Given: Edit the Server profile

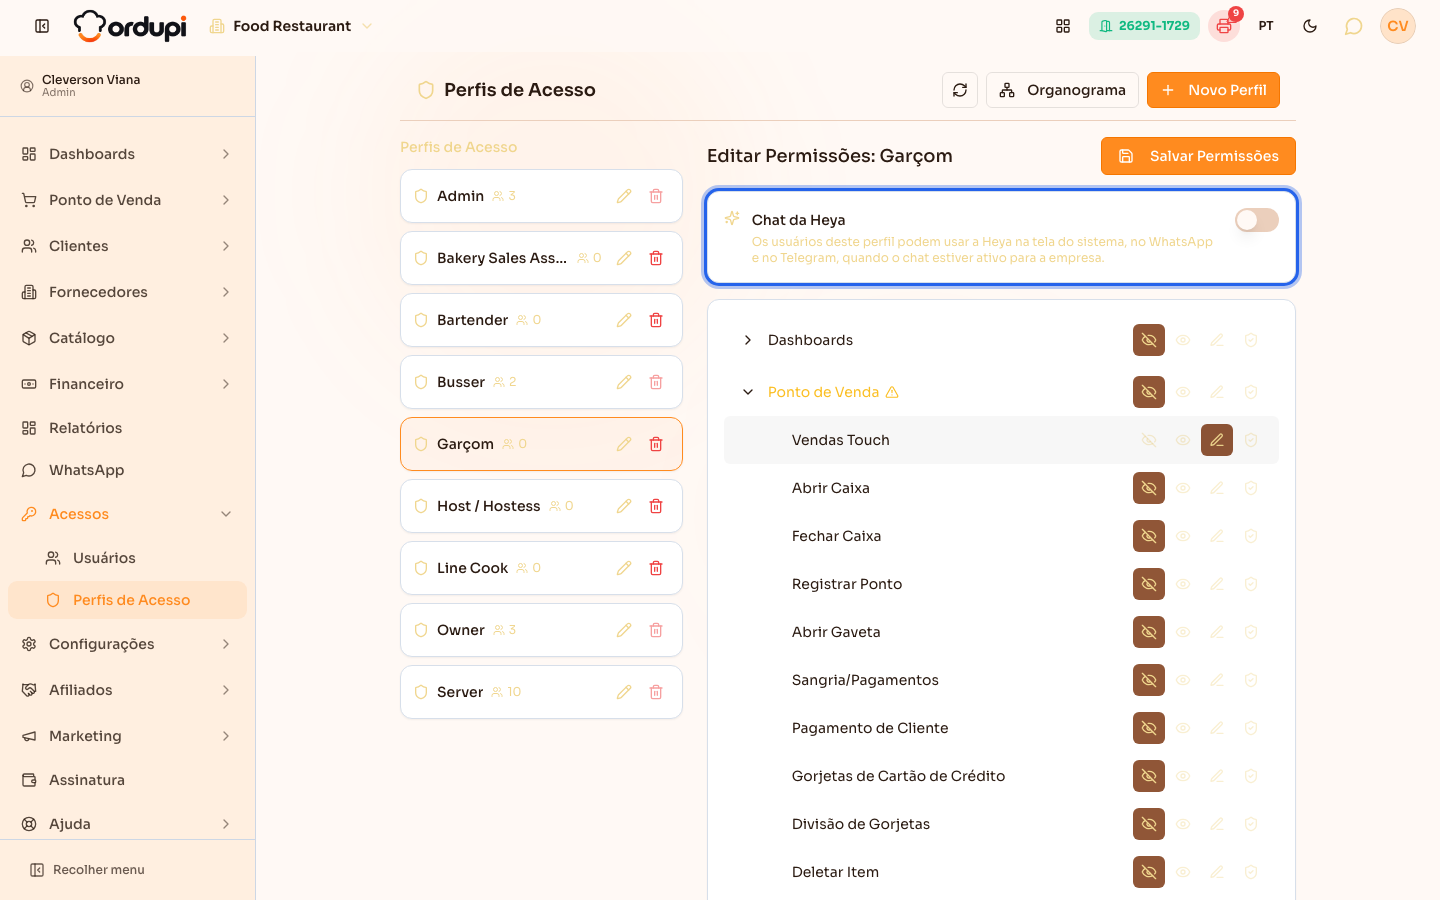Looking at the screenshot, I should click(x=624, y=692).
